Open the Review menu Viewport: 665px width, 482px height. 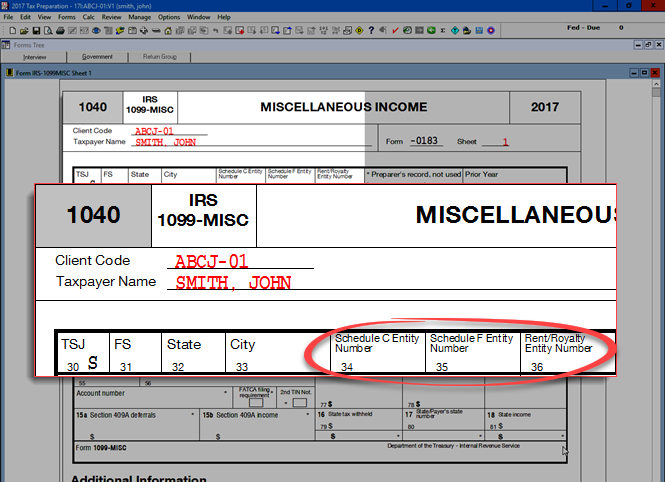(113, 17)
